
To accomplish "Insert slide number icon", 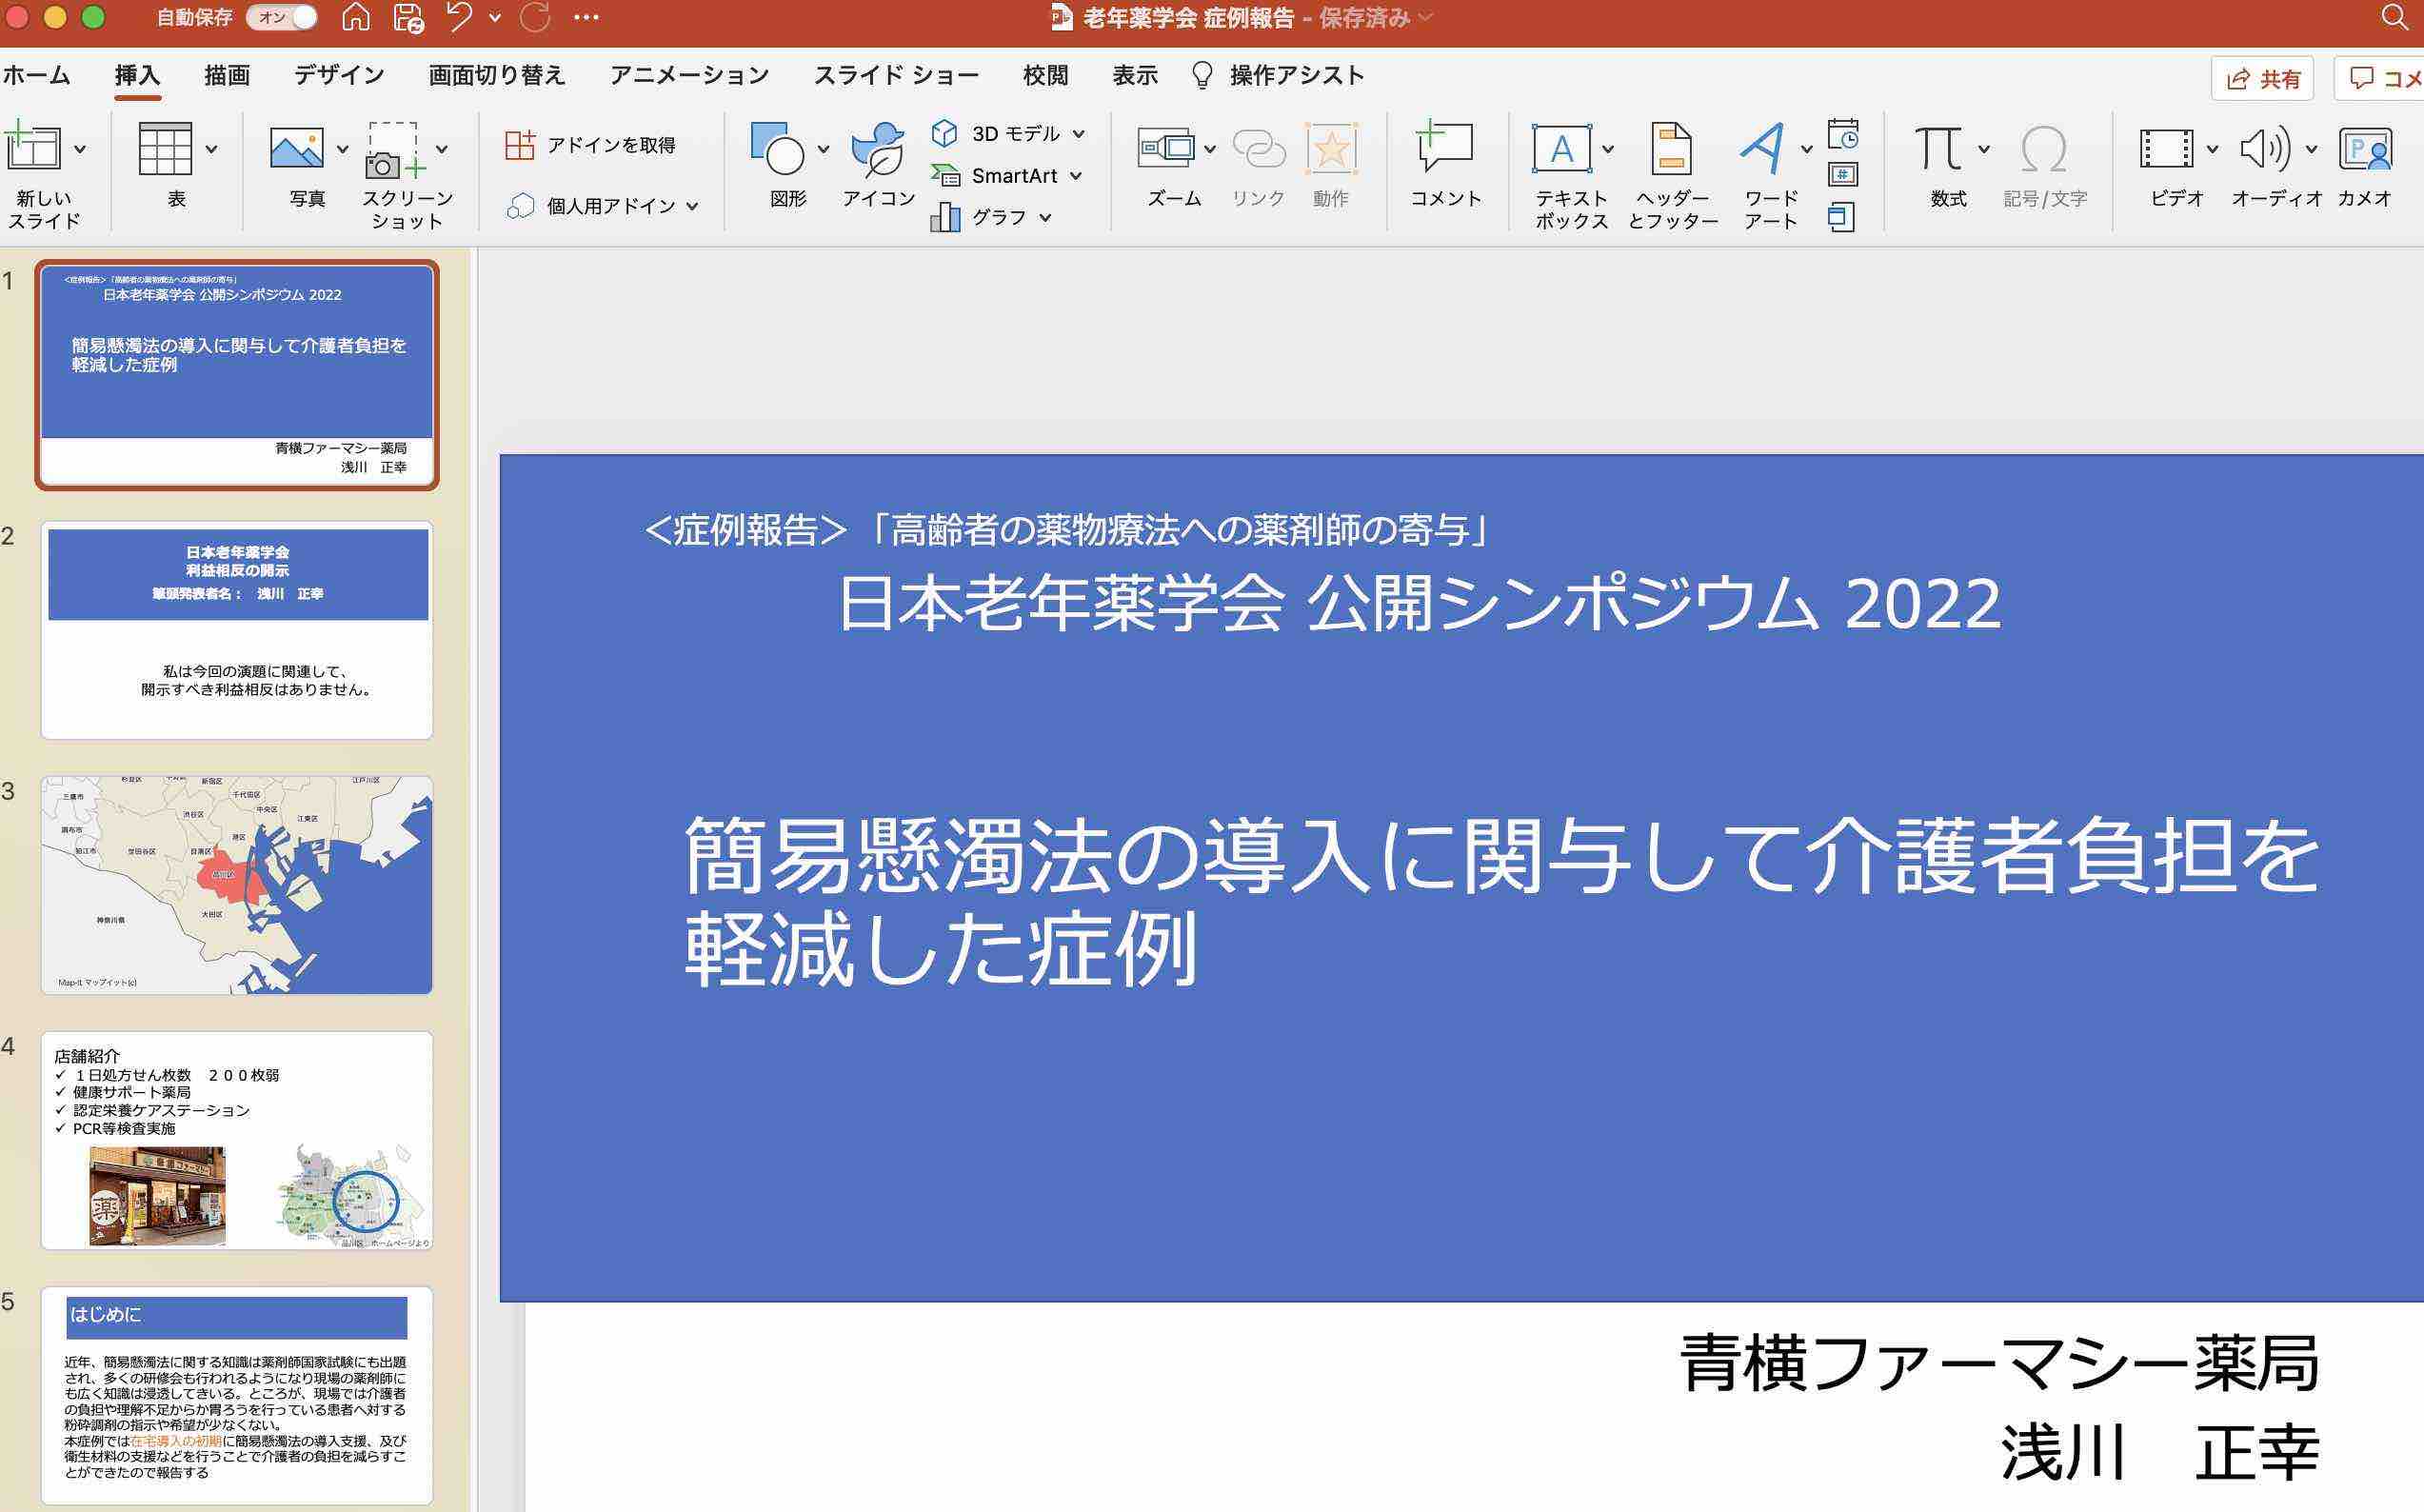I will tap(1842, 175).
